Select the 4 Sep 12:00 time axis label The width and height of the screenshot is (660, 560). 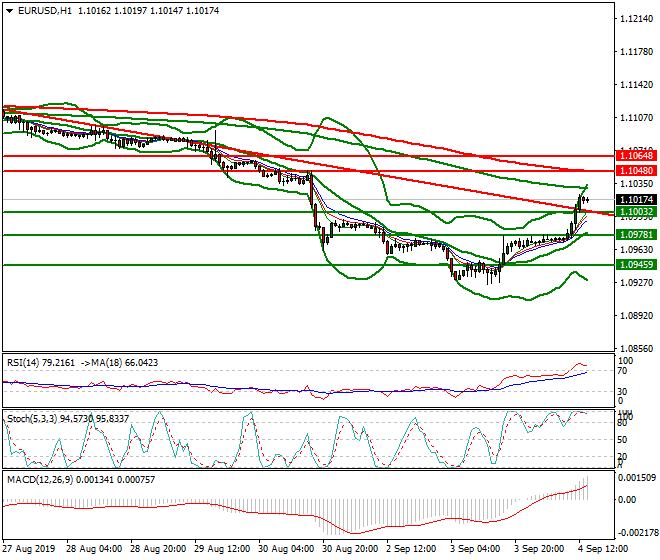pyautogui.click(x=603, y=549)
